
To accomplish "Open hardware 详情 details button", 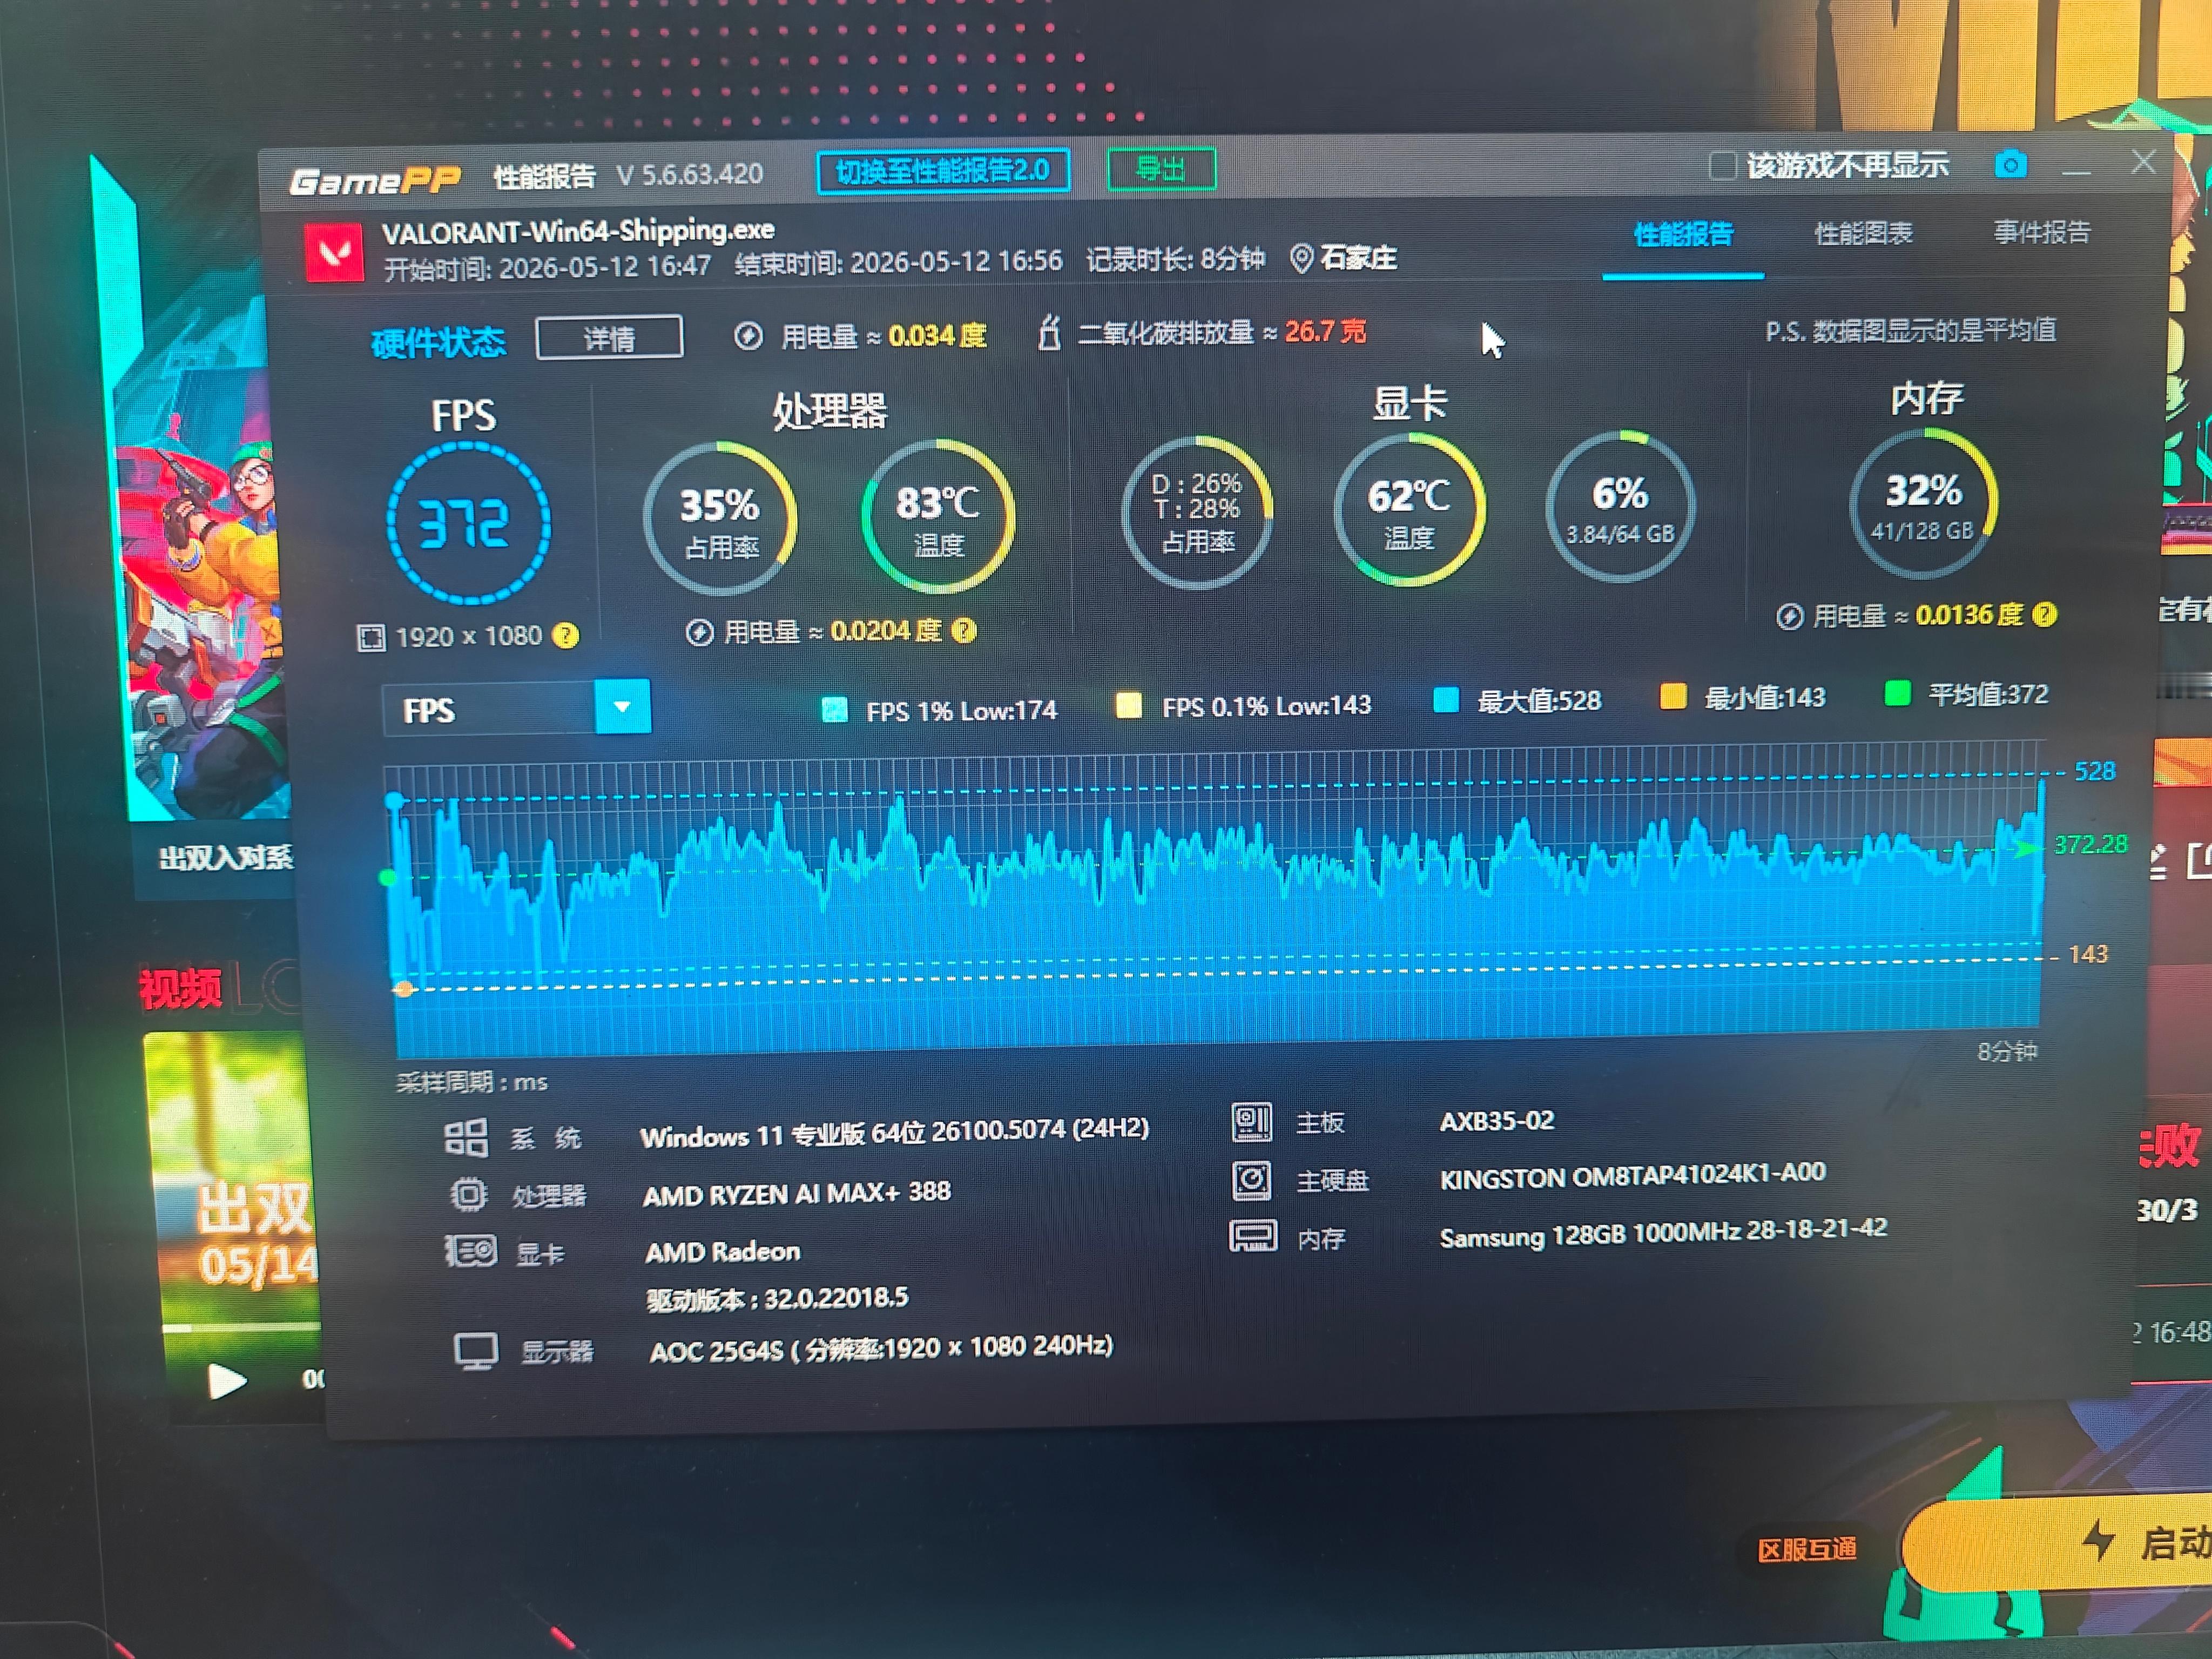I will [609, 338].
